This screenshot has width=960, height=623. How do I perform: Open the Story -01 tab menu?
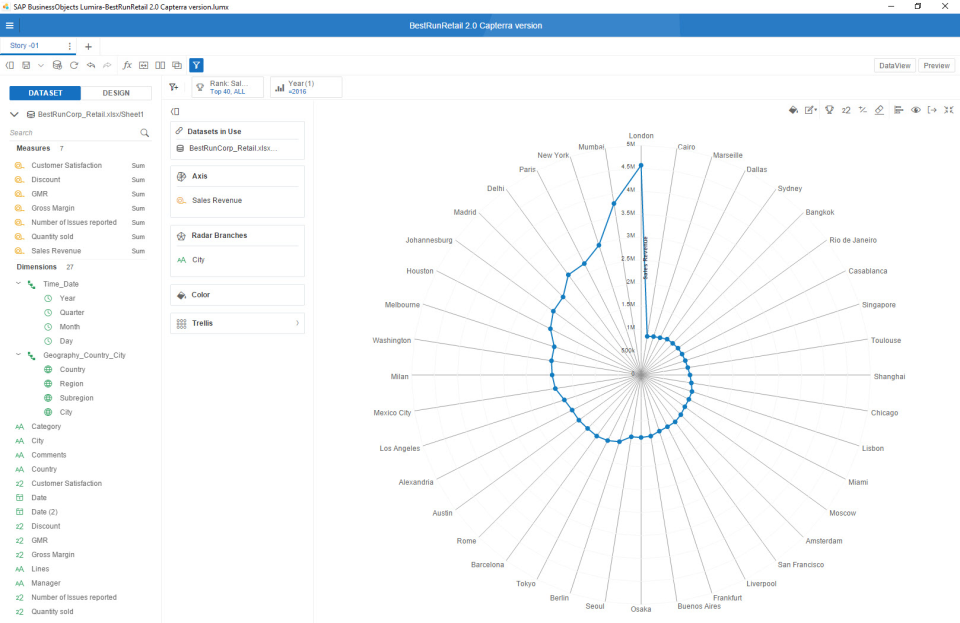[x=68, y=46]
